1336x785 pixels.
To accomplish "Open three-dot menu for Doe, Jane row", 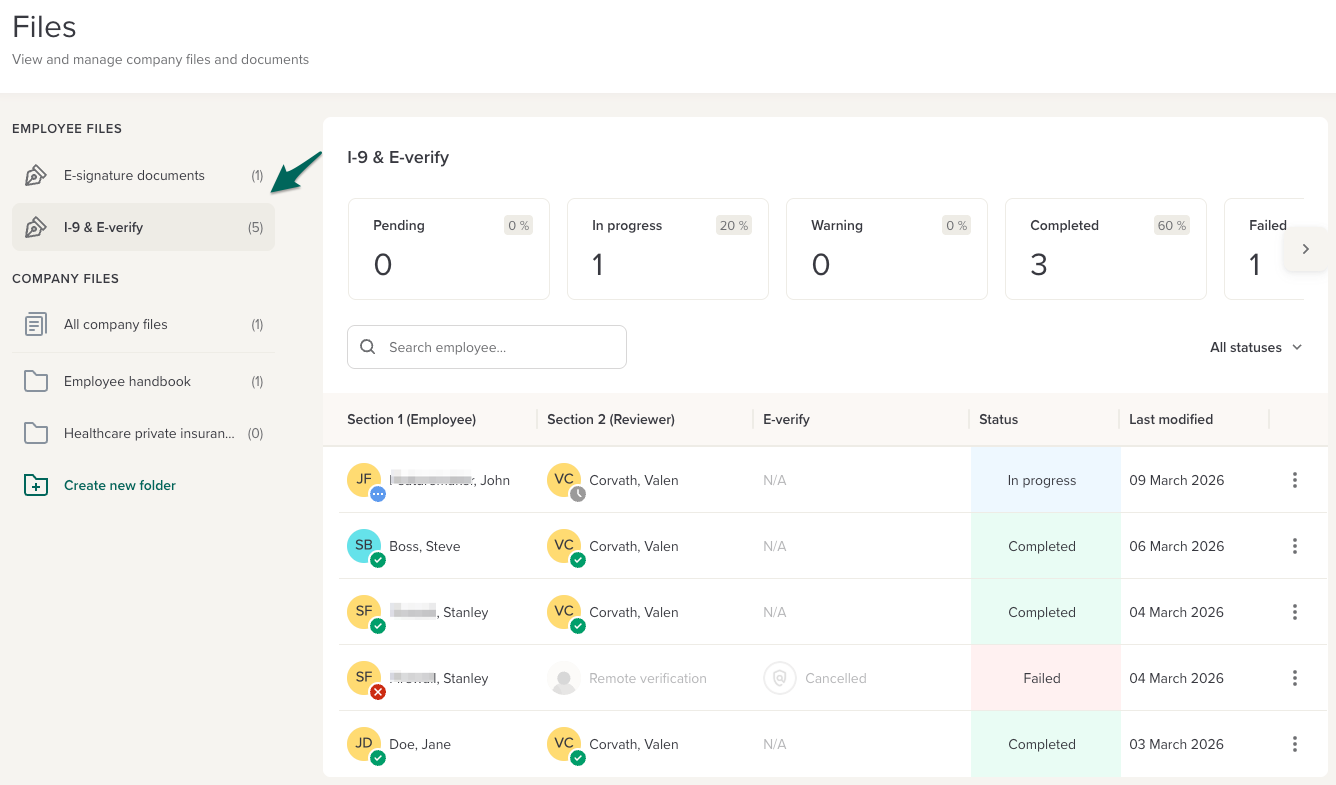I will pos(1294,744).
